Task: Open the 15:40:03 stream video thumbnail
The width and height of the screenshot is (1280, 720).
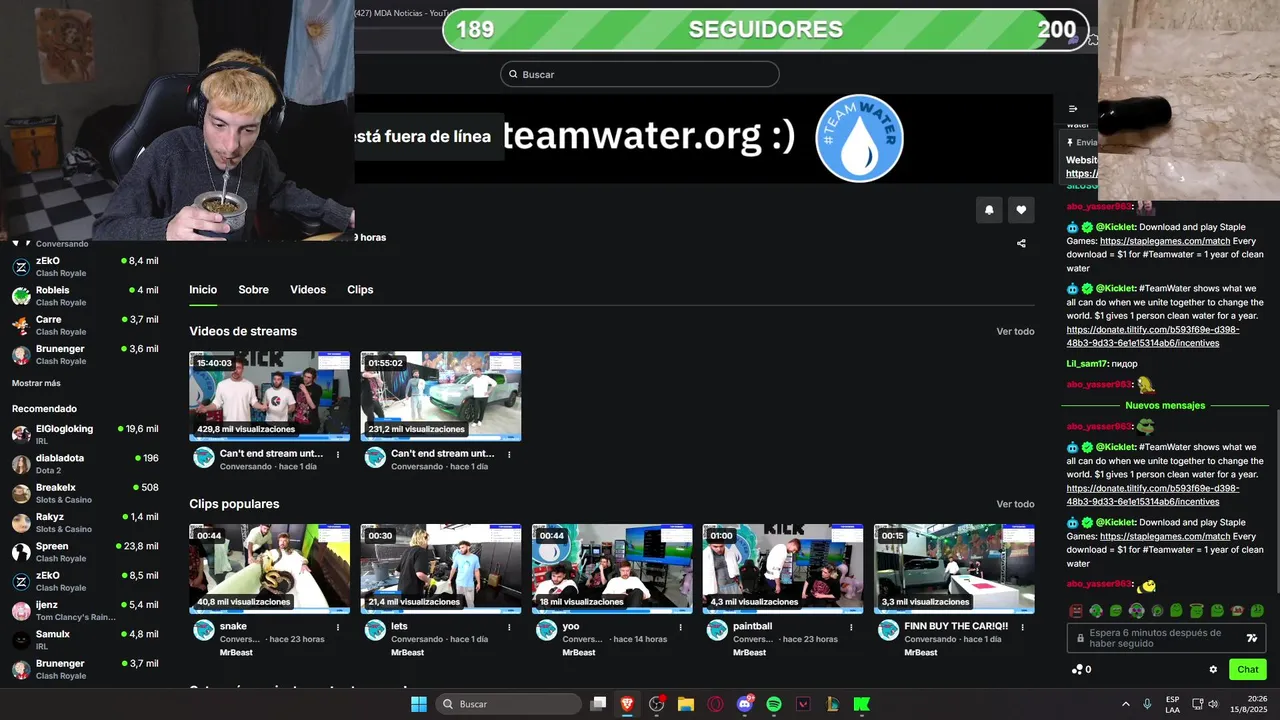Action: point(270,396)
